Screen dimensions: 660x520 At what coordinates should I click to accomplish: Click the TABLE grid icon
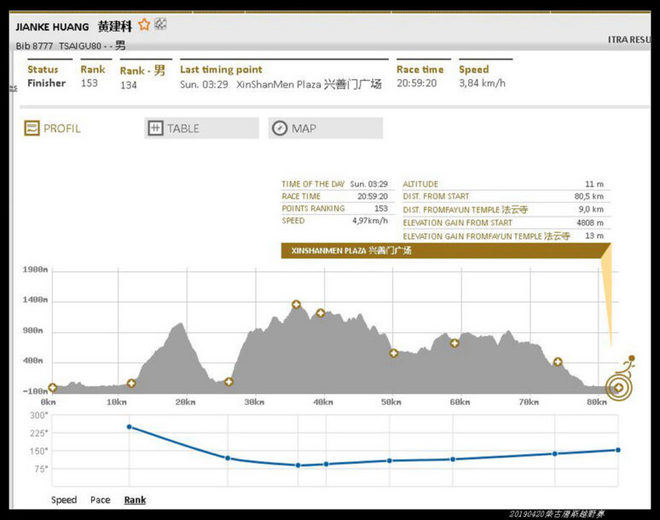click(x=155, y=129)
